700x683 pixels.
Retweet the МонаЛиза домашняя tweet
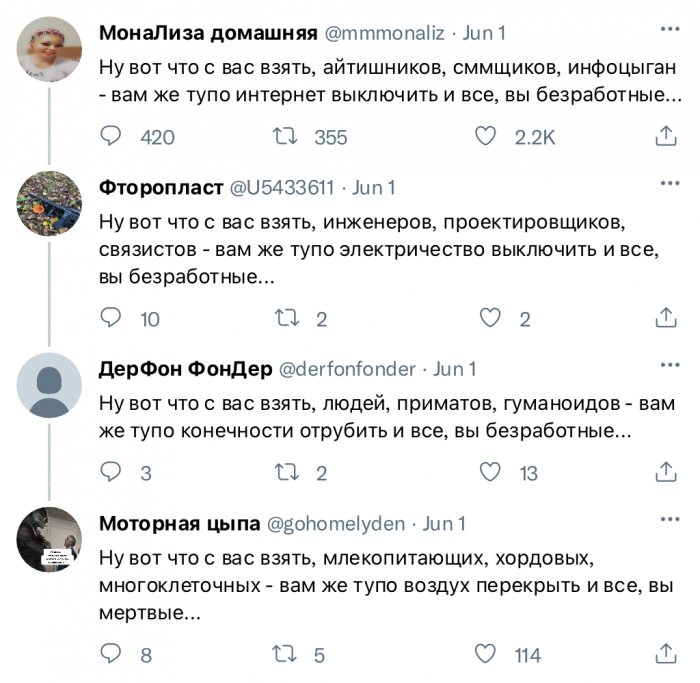pos(285,136)
